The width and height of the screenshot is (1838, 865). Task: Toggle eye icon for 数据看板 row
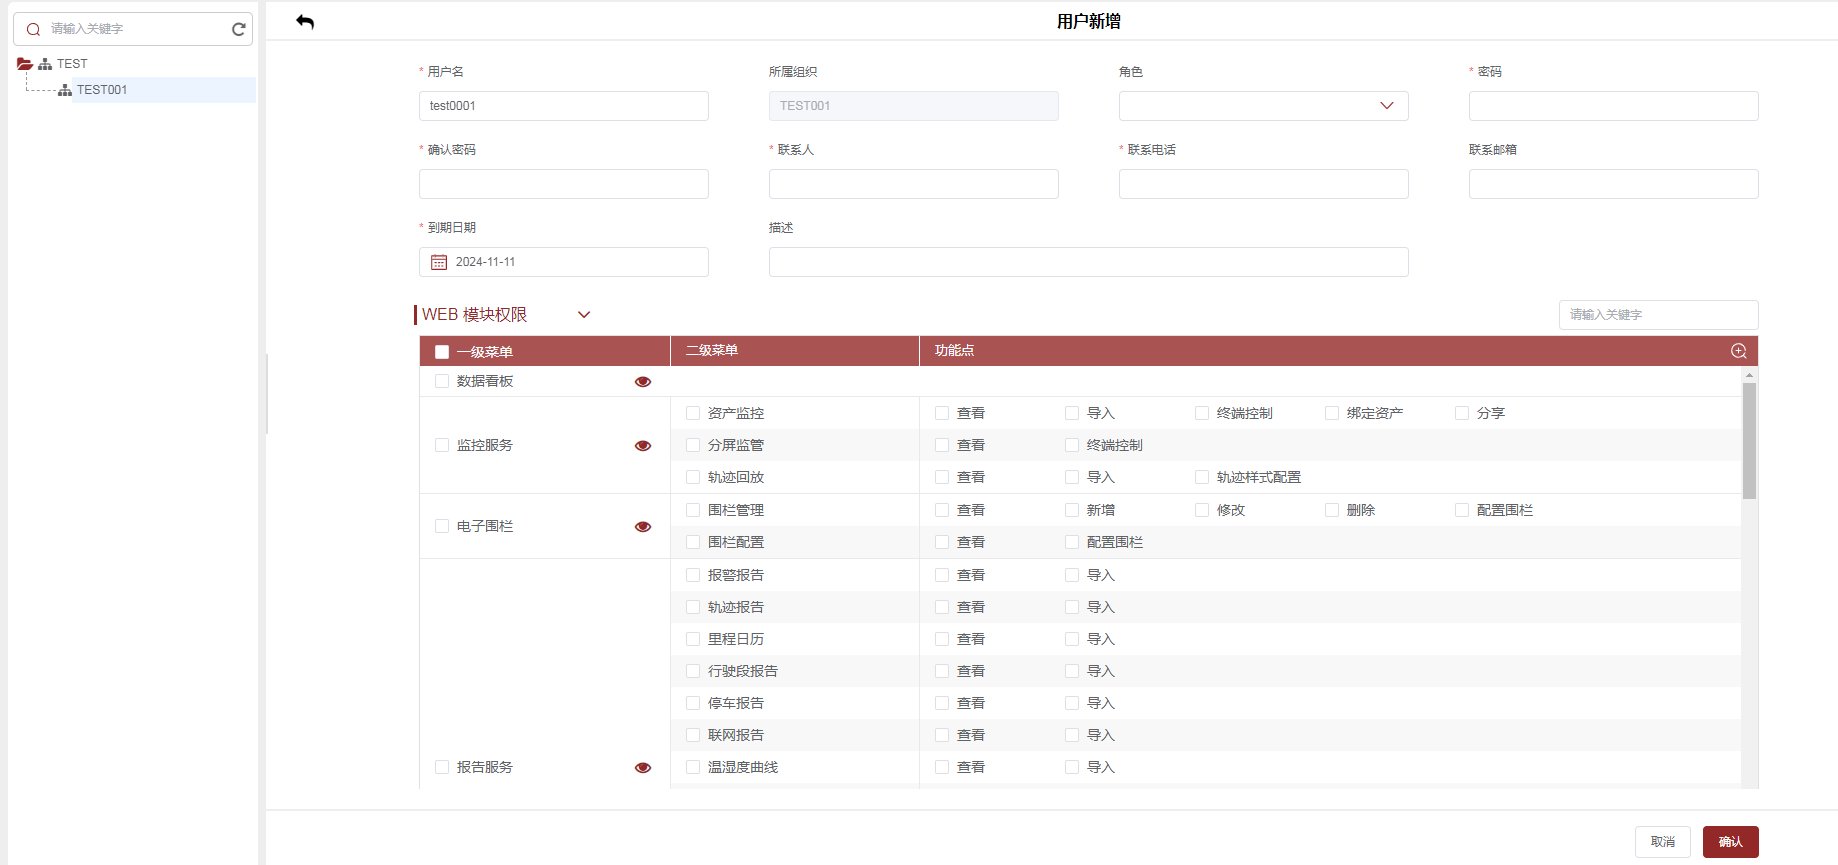coord(642,382)
